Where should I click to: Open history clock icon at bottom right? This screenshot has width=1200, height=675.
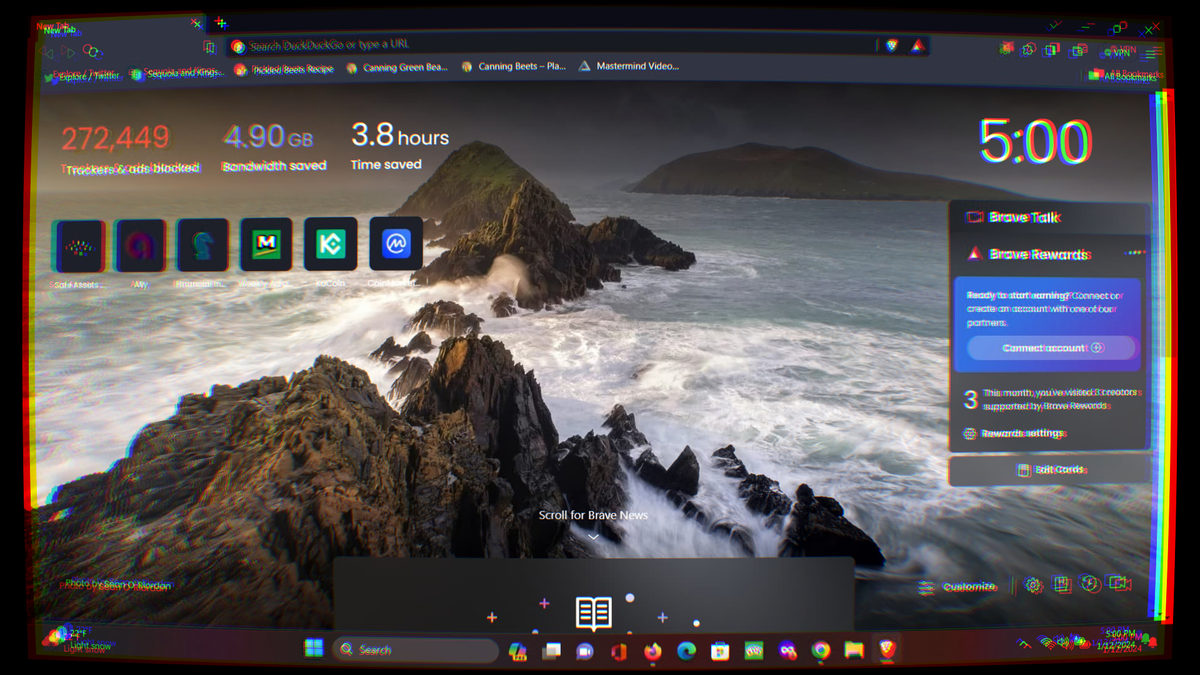(x=1091, y=584)
